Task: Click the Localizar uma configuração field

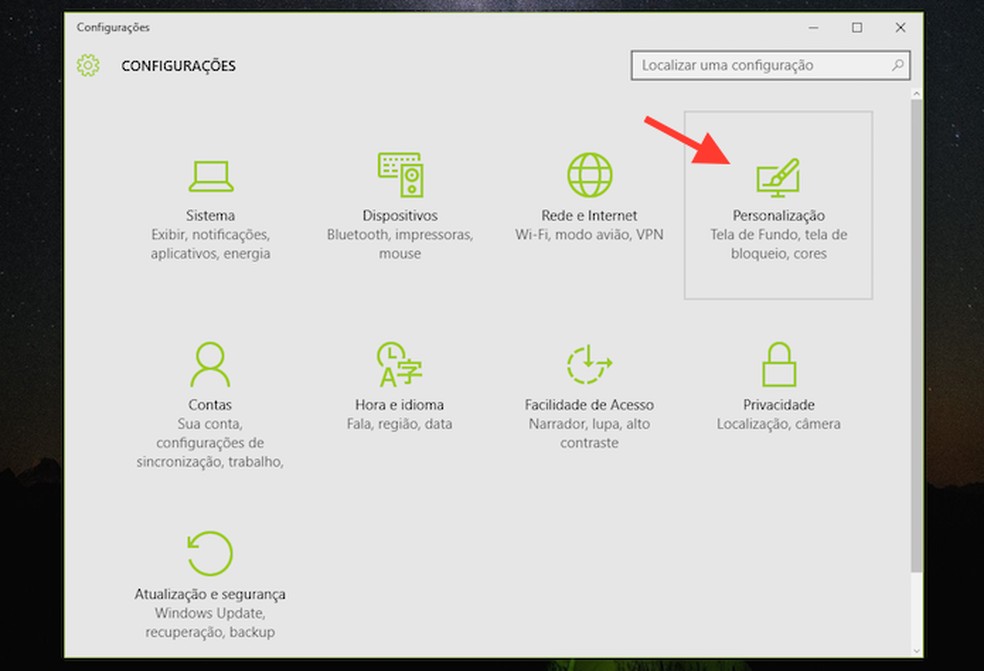Action: tap(760, 65)
